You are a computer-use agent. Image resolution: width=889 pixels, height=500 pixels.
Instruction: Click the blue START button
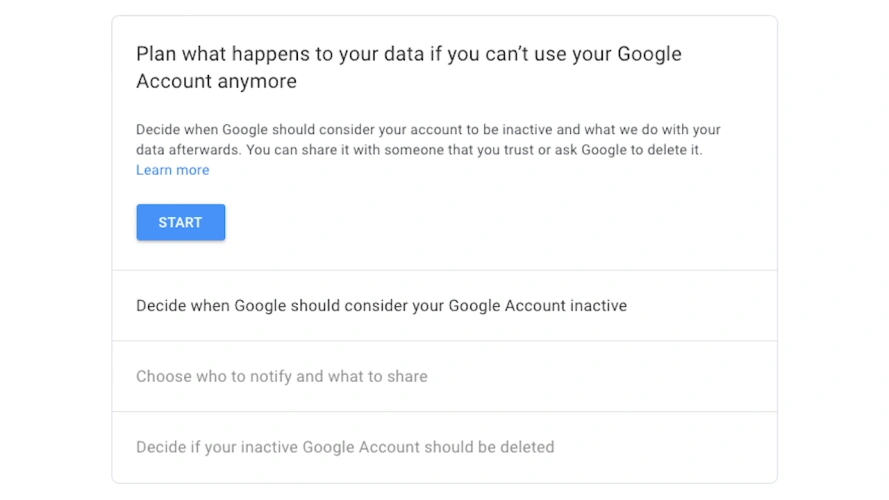tap(180, 222)
